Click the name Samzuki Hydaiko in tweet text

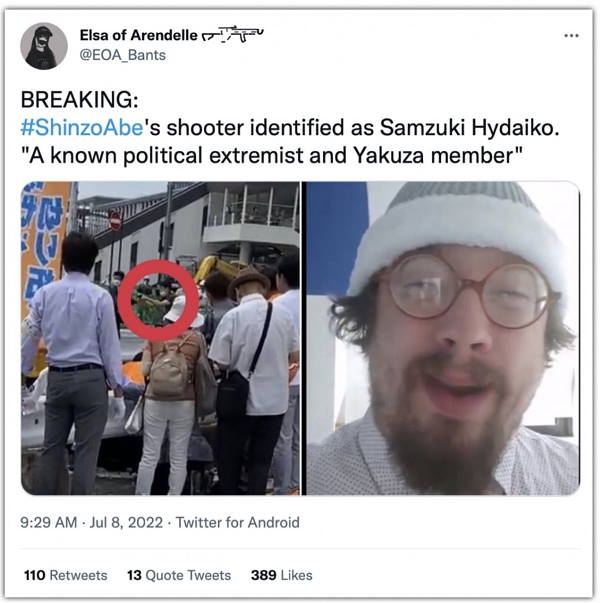tap(469, 127)
